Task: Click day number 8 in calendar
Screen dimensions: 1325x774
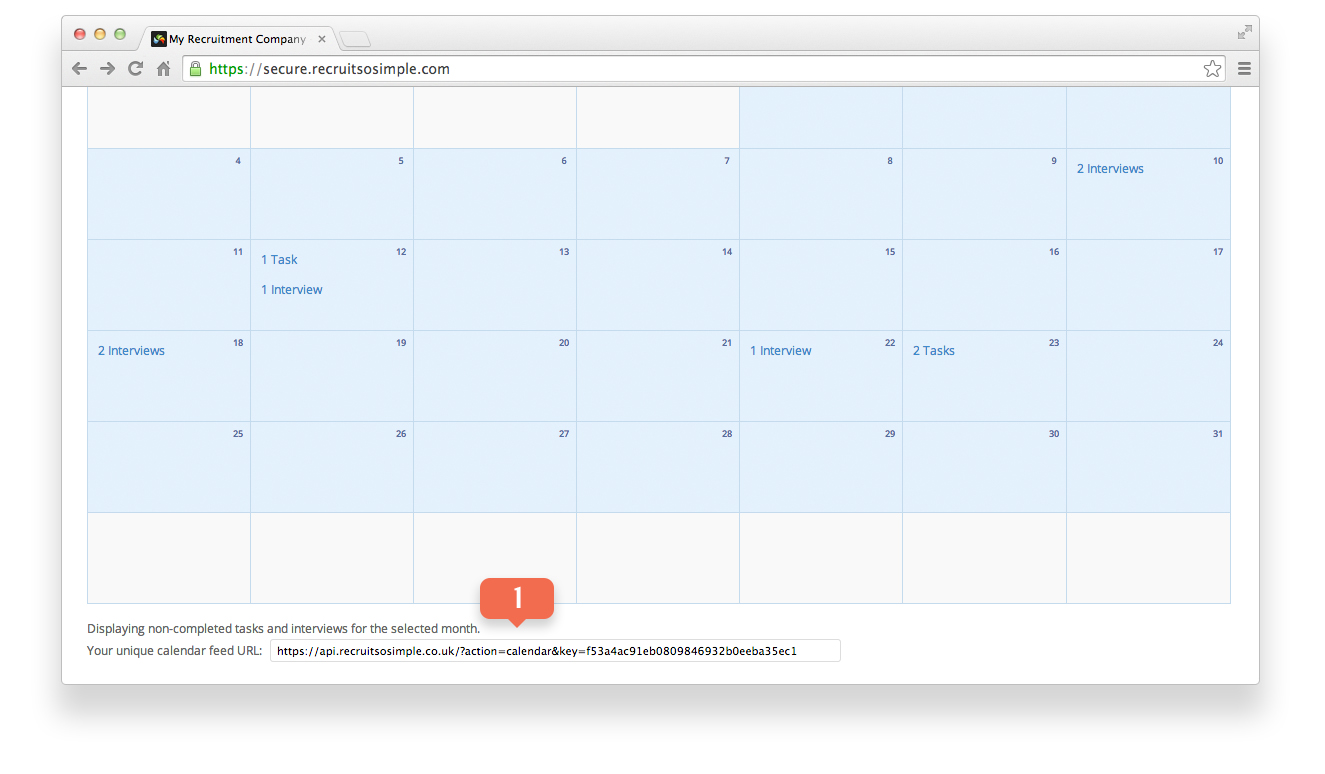Action: [890, 161]
